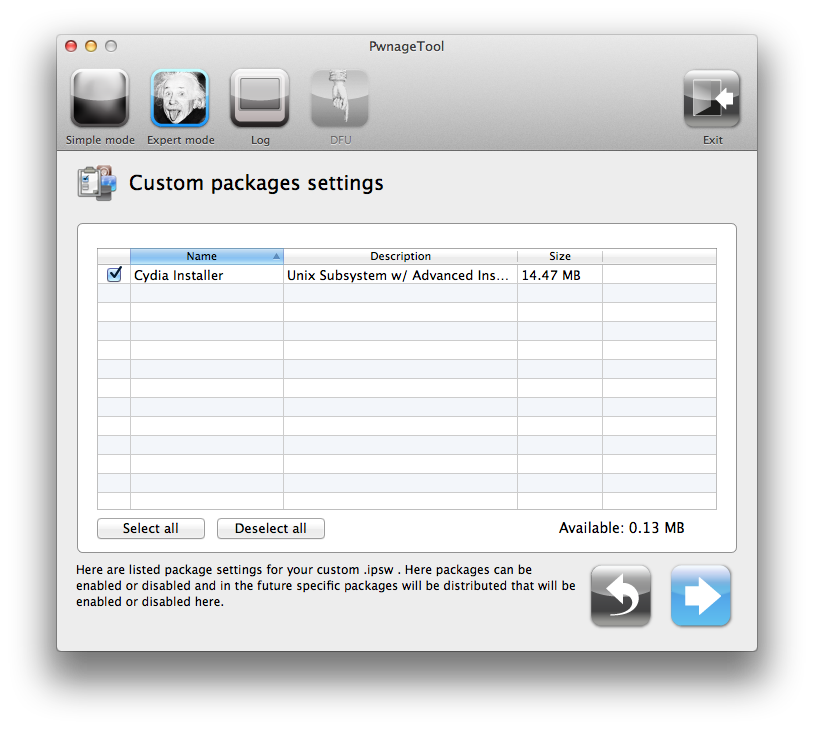The height and width of the screenshot is (730, 814).
Task: Click the Size column header
Action: coord(560,256)
